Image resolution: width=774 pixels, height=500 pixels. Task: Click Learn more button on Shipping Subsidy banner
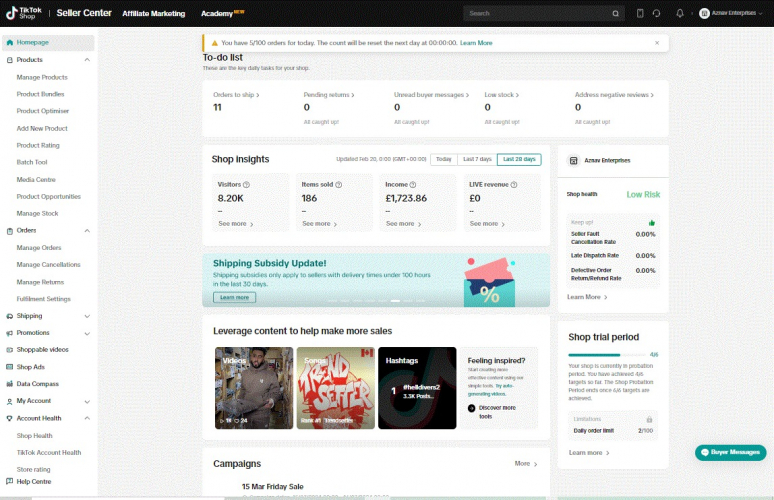pyautogui.click(x=234, y=298)
